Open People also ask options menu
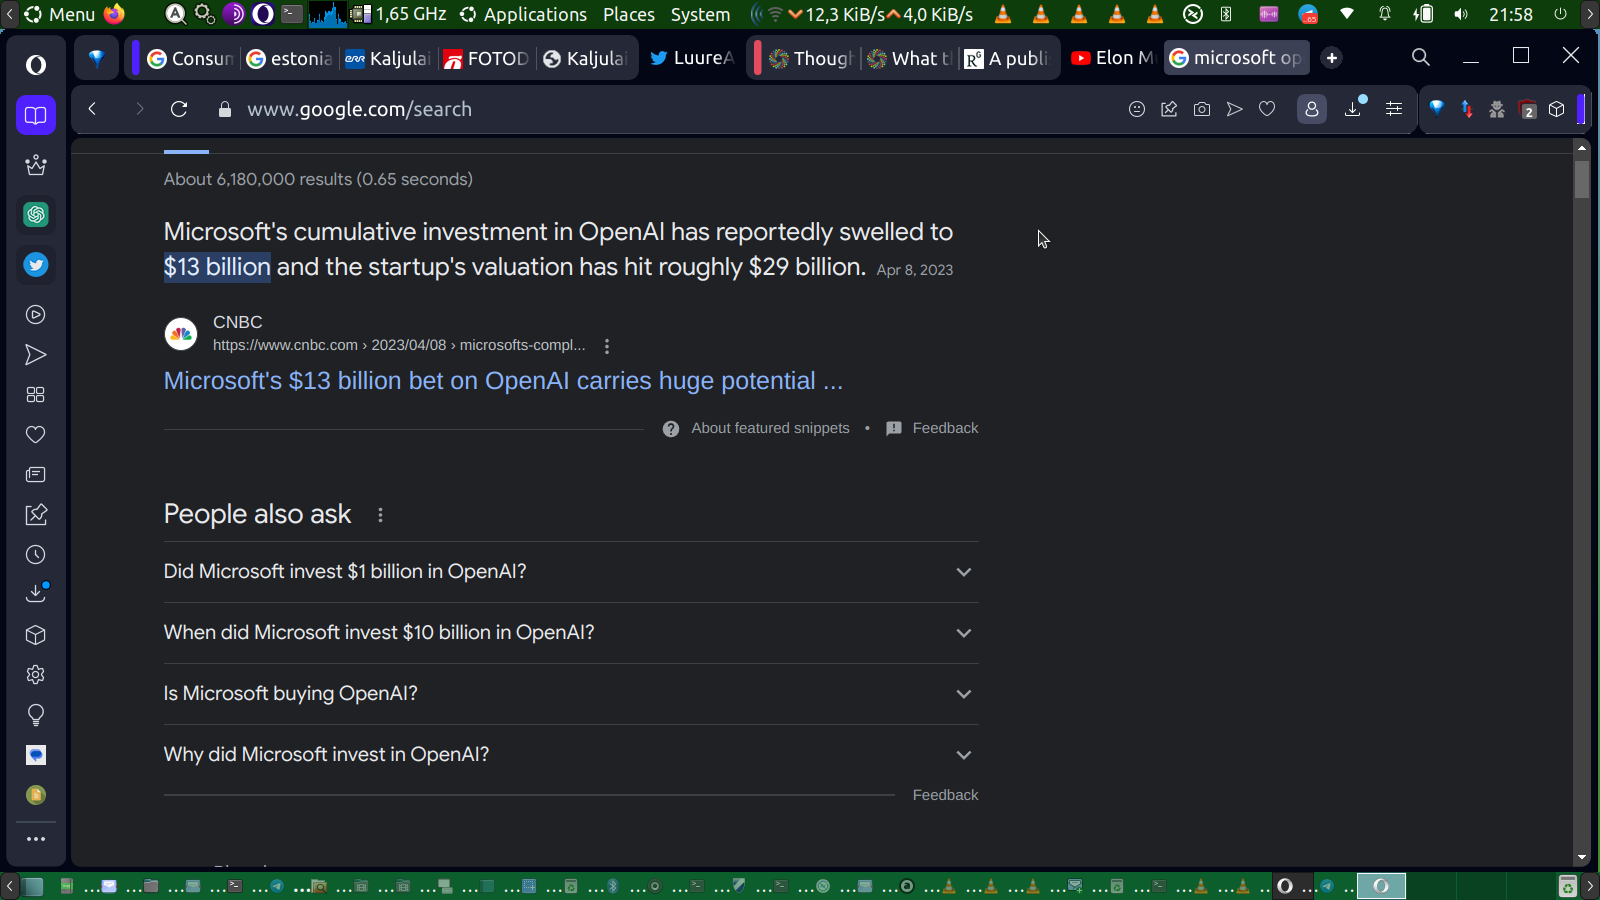The width and height of the screenshot is (1600, 900). point(380,515)
